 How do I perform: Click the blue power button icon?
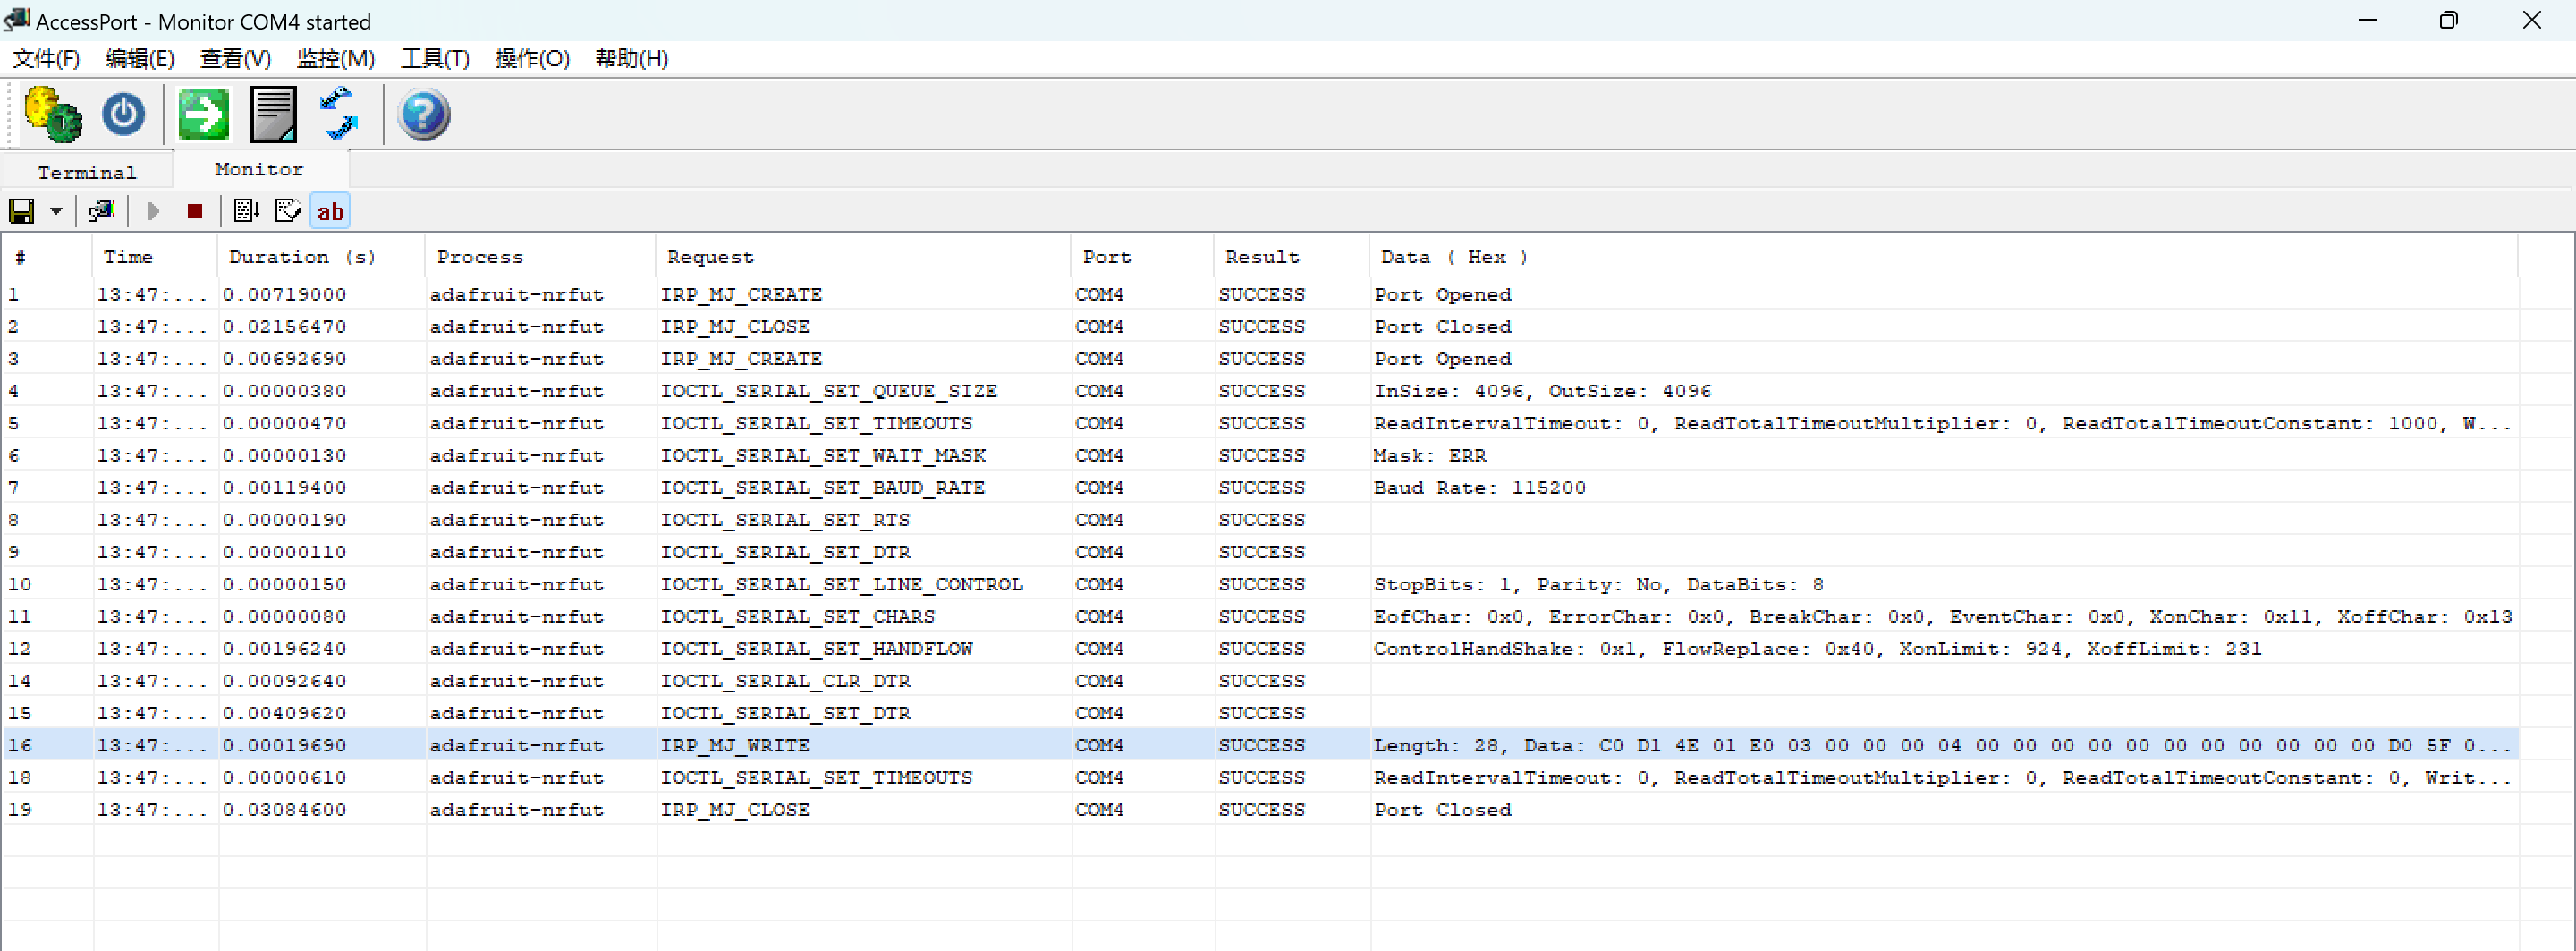tap(124, 114)
